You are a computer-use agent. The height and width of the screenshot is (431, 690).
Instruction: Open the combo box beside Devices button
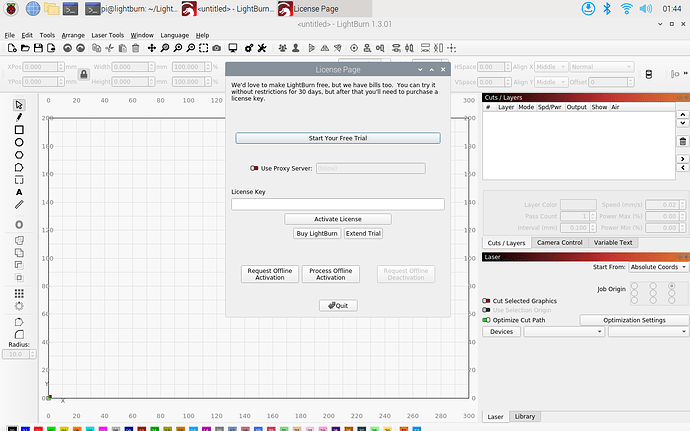coord(563,332)
